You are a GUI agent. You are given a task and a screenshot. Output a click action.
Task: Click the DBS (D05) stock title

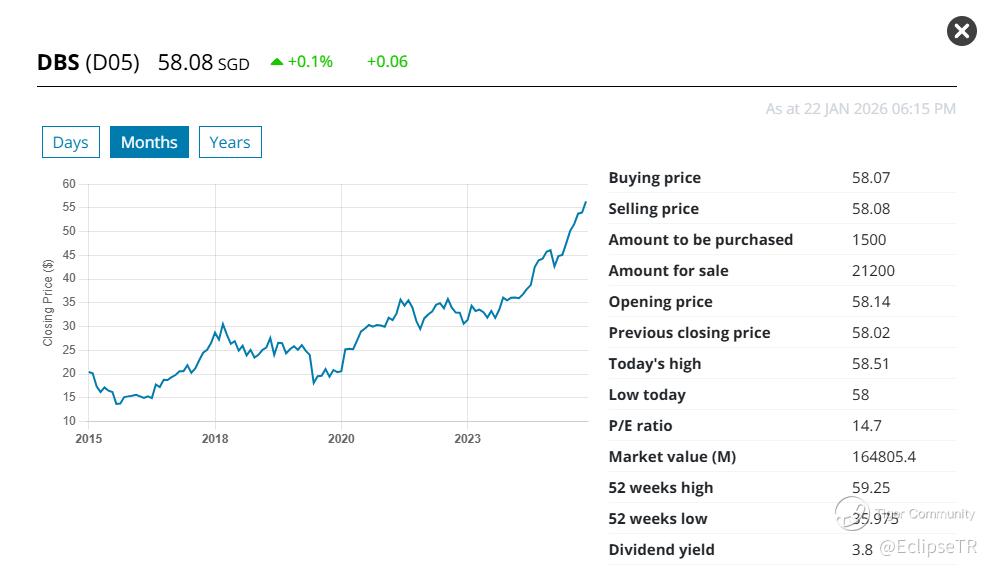click(88, 62)
